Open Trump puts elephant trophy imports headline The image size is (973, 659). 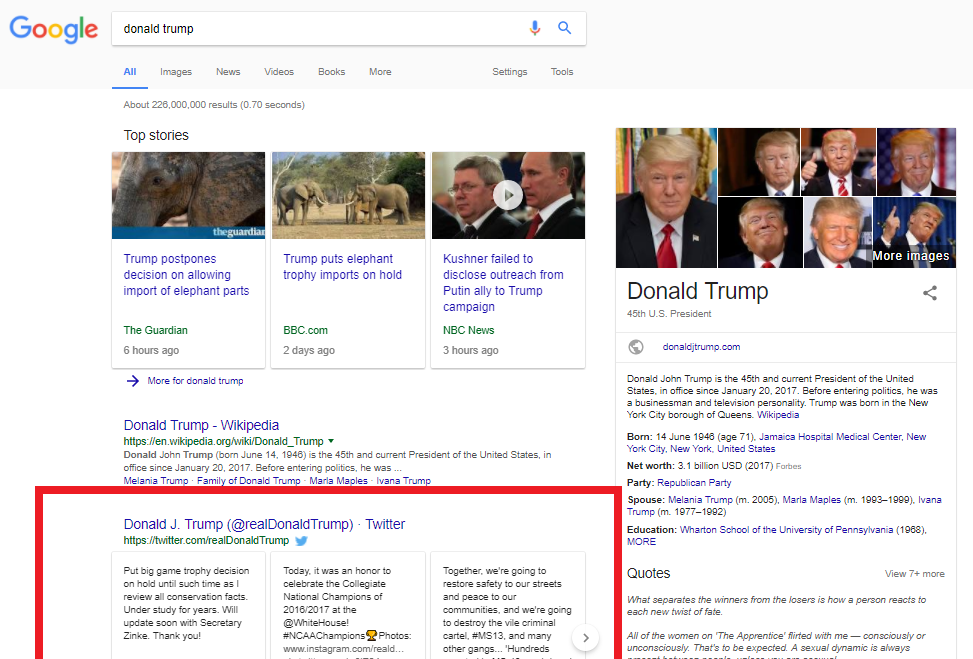(x=343, y=267)
